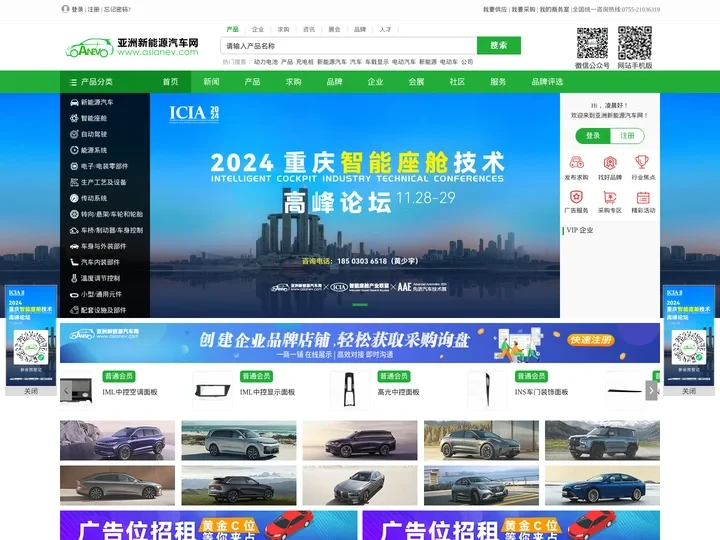Click the 登录 button in welcome panel
The width and height of the screenshot is (720, 540).
click(x=593, y=136)
